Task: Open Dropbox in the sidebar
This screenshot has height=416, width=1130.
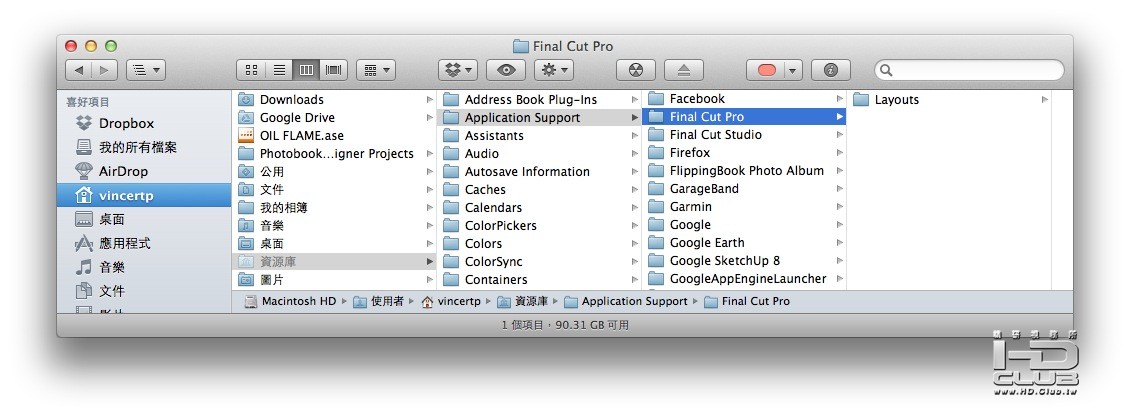Action: pyautogui.click(x=144, y=123)
